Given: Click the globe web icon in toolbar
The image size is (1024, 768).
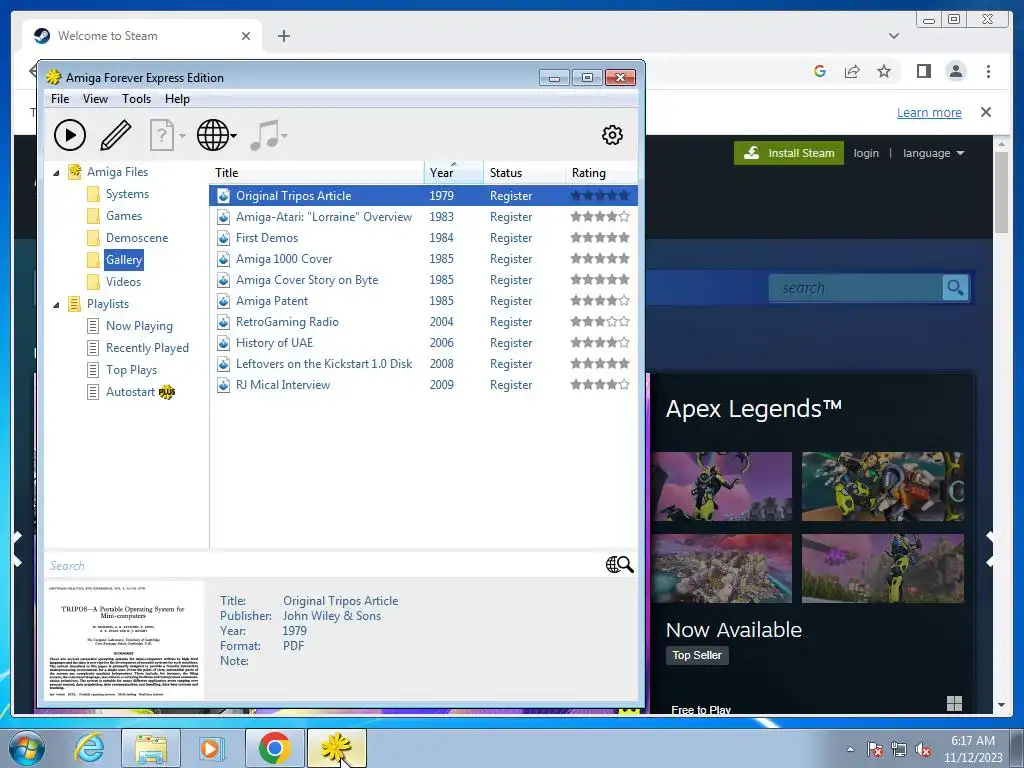Looking at the screenshot, I should [x=213, y=135].
